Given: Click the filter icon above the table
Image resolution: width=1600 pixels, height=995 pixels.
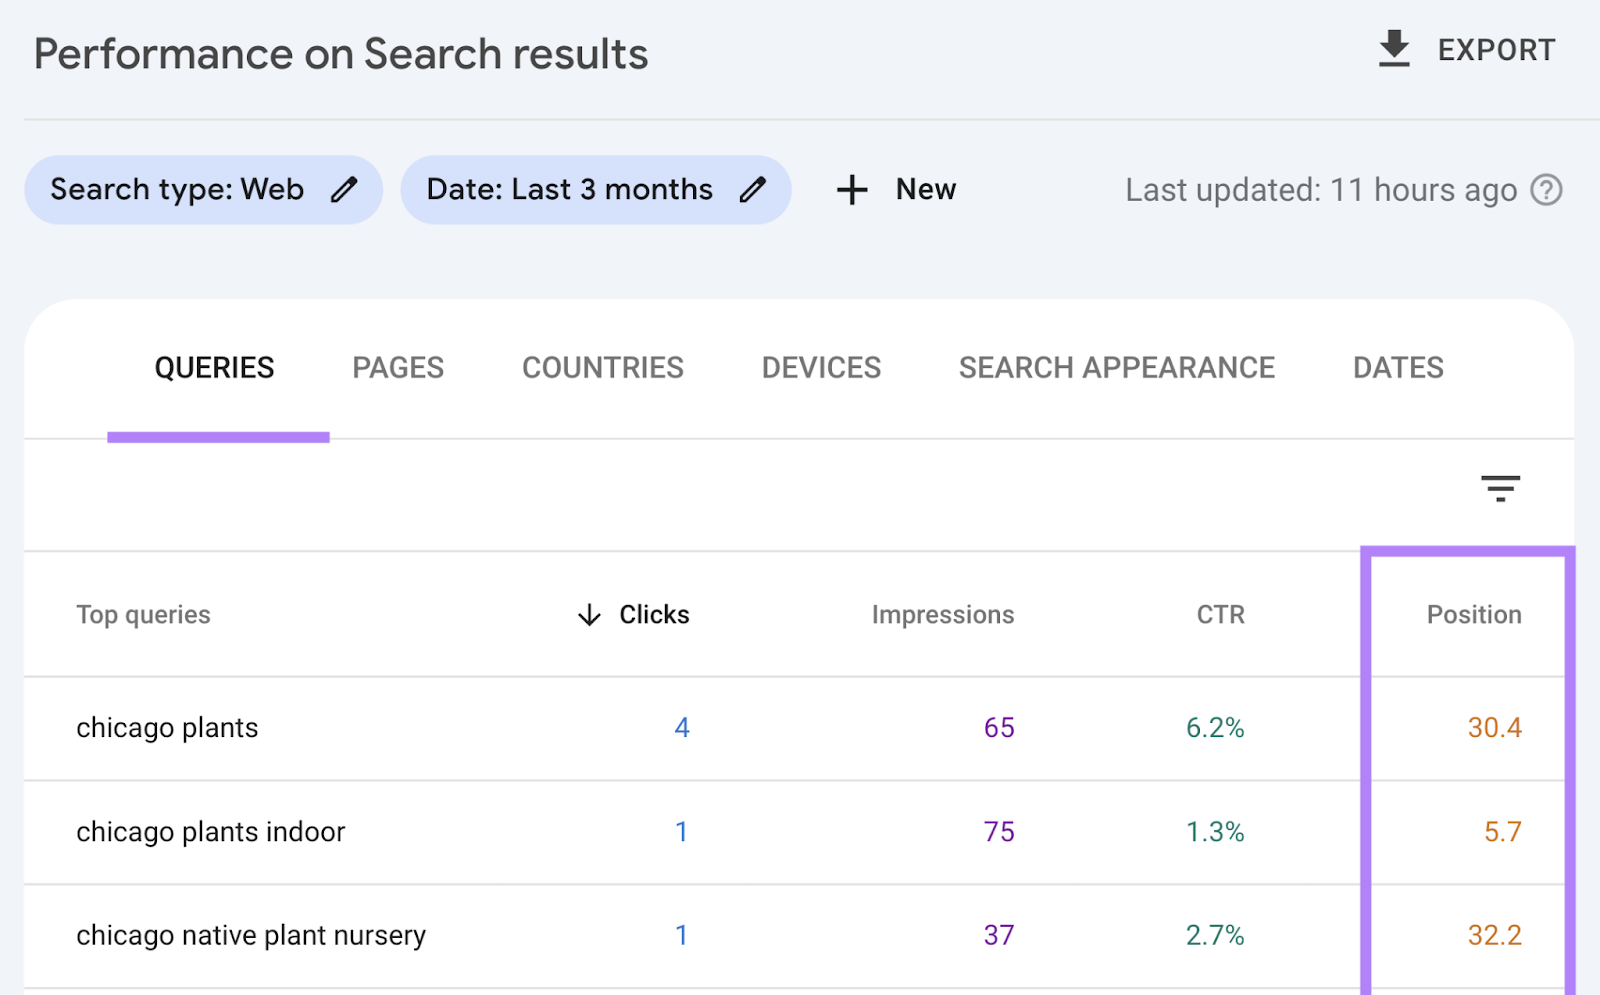Looking at the screenshot, I should click(x=1502, y=489).
